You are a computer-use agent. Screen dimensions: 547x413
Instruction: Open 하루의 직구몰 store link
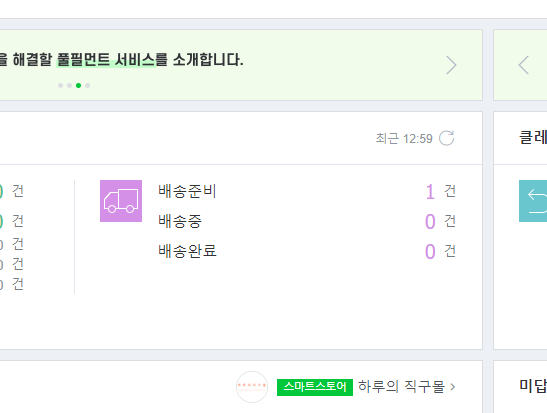[x=401, y=387]
